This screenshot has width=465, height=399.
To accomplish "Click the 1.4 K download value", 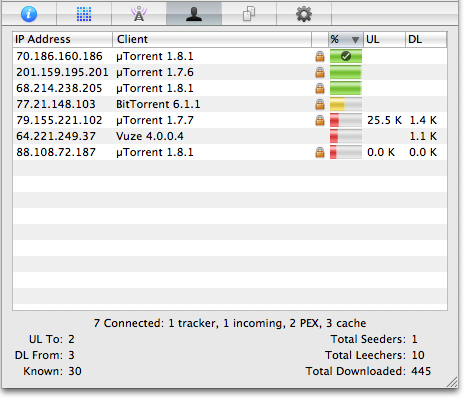I will (423, 120).
